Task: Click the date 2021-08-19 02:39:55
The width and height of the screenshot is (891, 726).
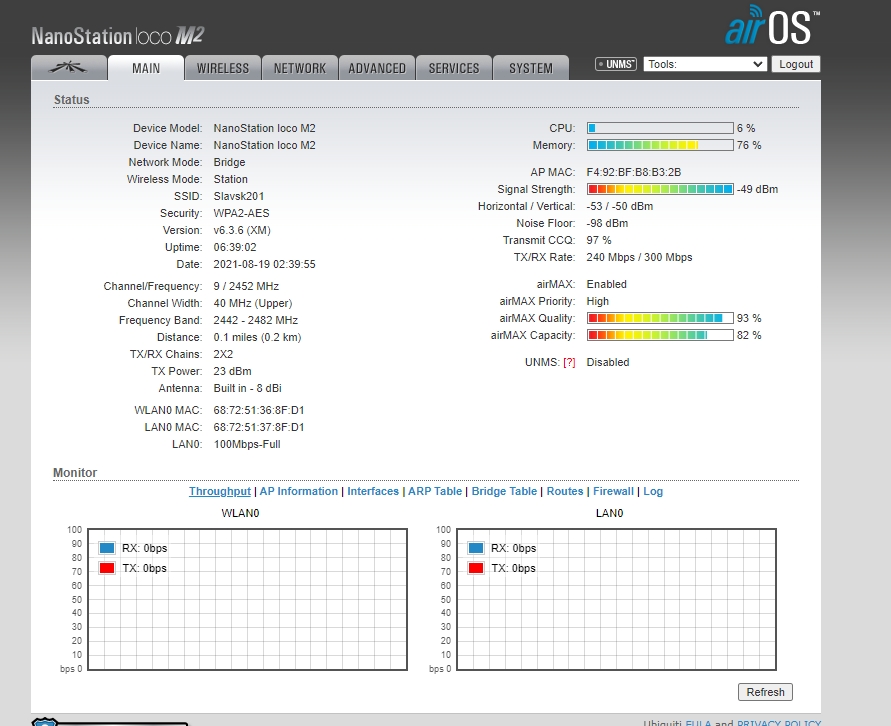Action: (264, 264)
